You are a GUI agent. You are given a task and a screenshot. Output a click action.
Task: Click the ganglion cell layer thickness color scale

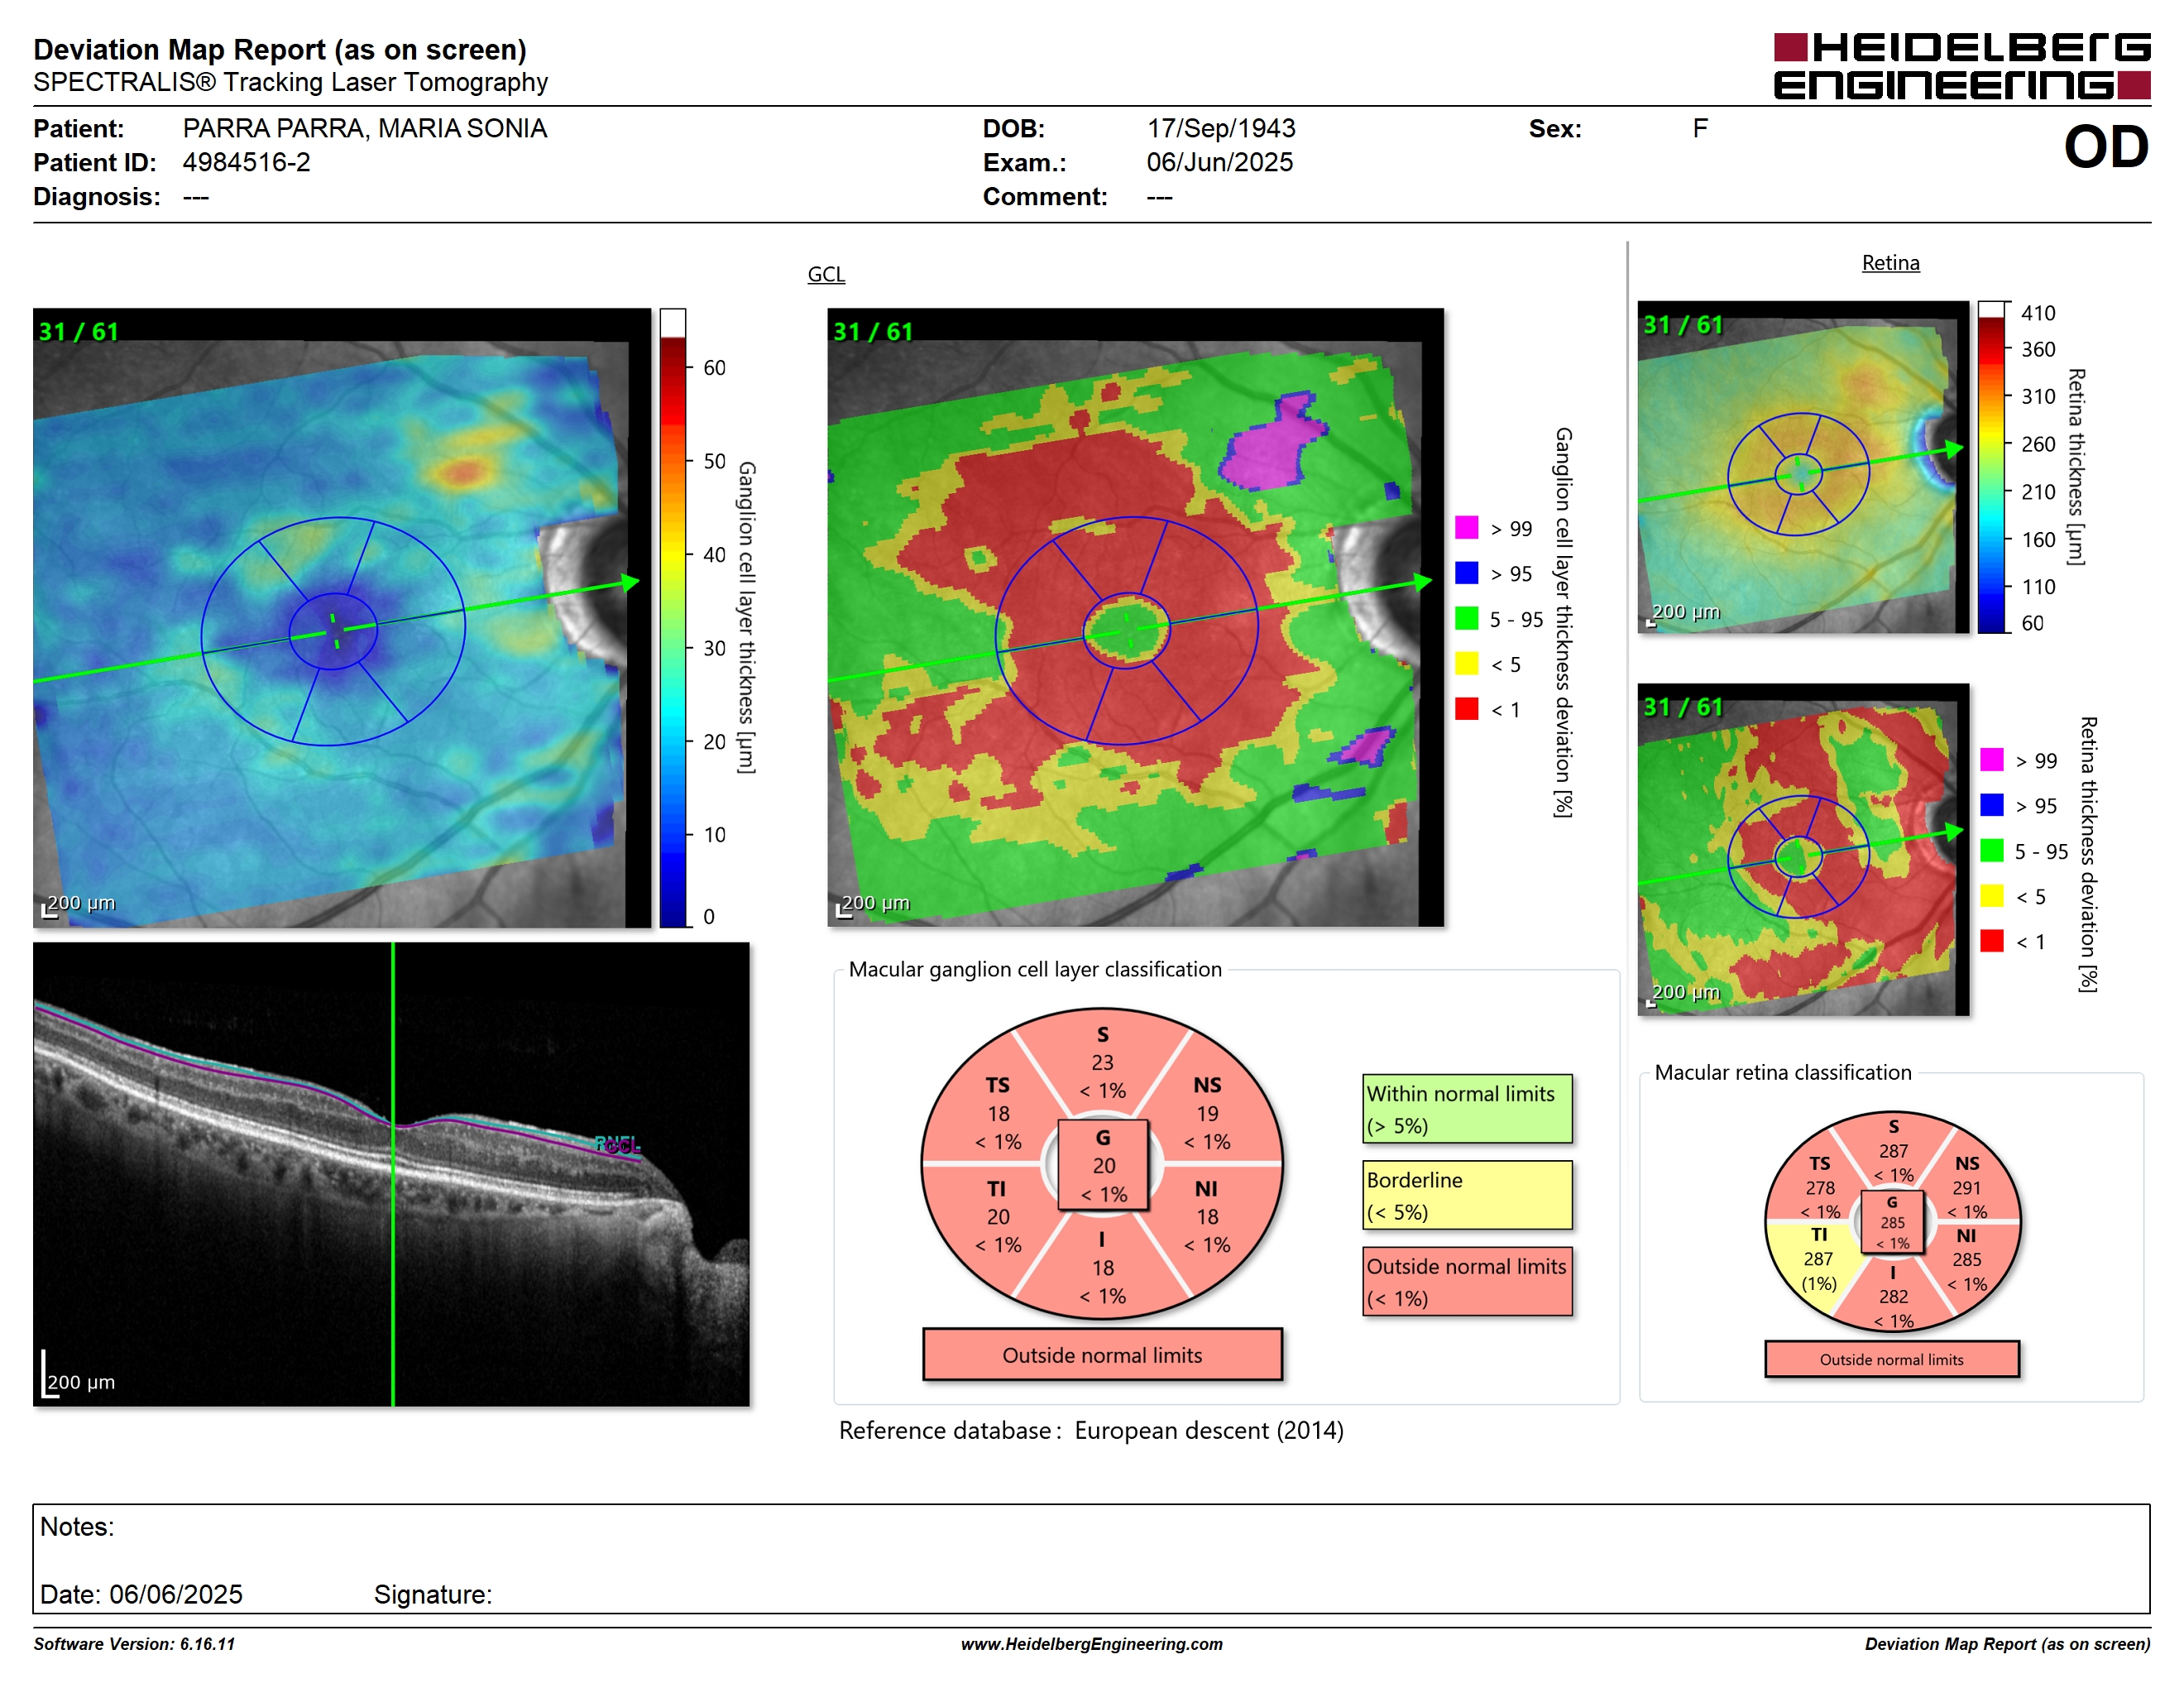[x=673, y=618]
